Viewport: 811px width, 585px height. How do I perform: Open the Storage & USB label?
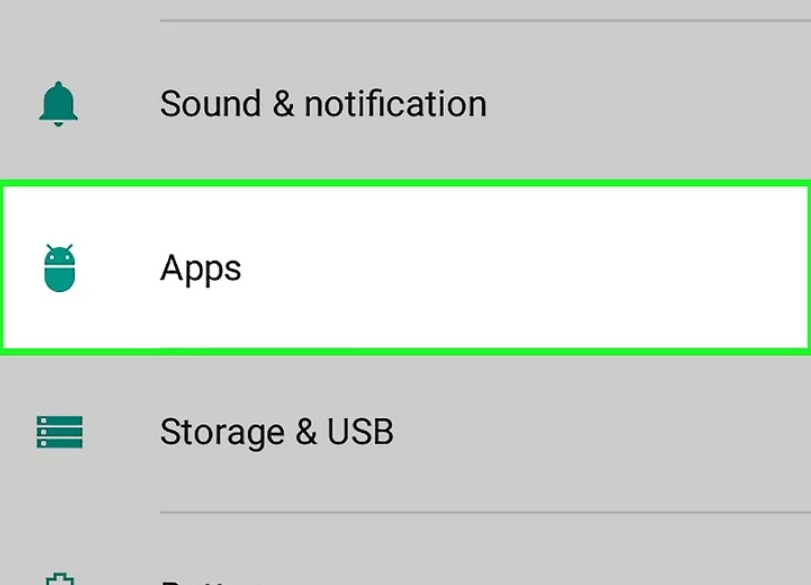coord(277,432)
